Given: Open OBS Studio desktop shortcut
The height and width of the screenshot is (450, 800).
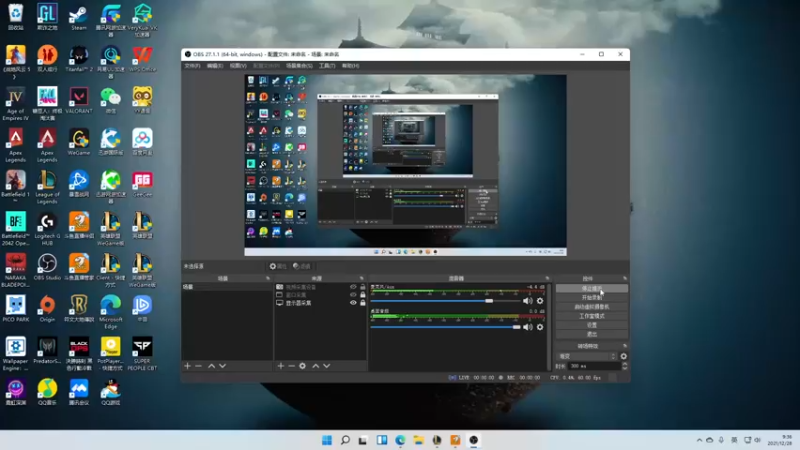Looking at the screenshot, I should [47, 267].
